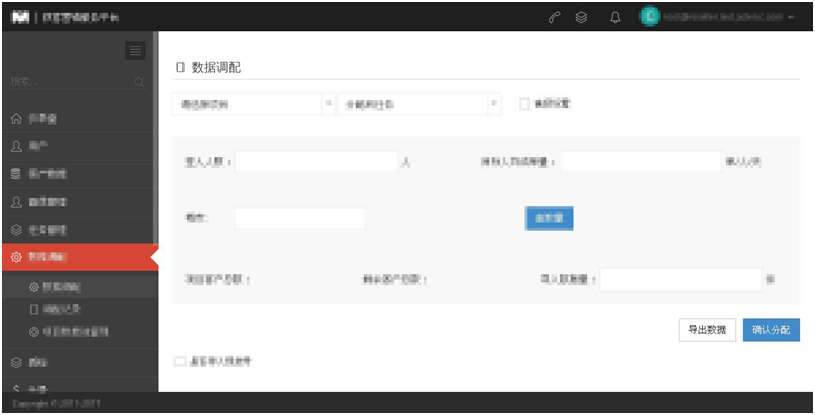Click the red highlighted gear sidebar item
Image resolution: width=815 pixels, height=415 pixels.
tap(78, 257)
